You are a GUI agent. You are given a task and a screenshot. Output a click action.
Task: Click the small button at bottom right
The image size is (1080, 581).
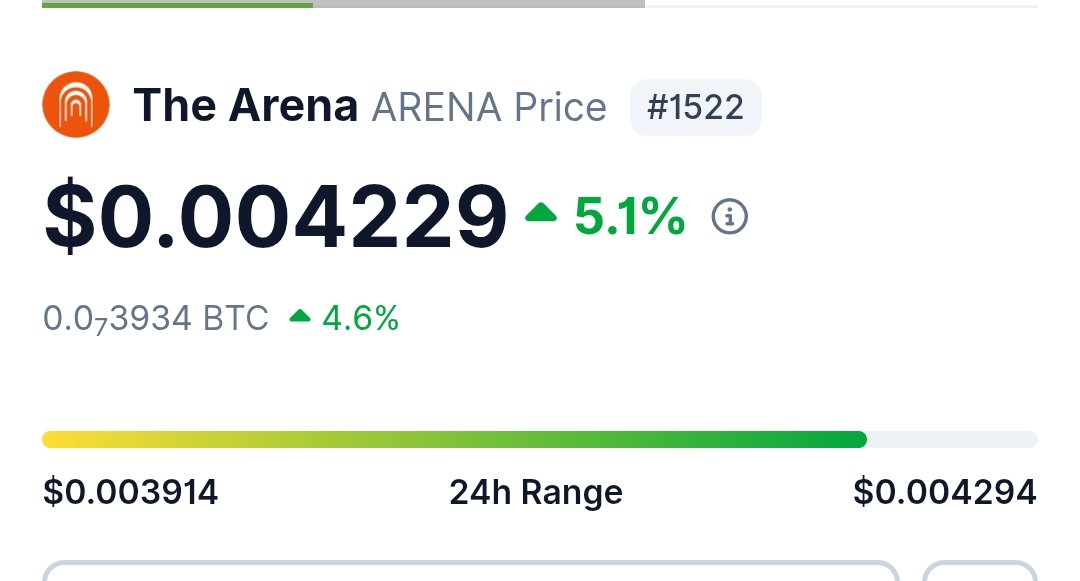[980, 572]
